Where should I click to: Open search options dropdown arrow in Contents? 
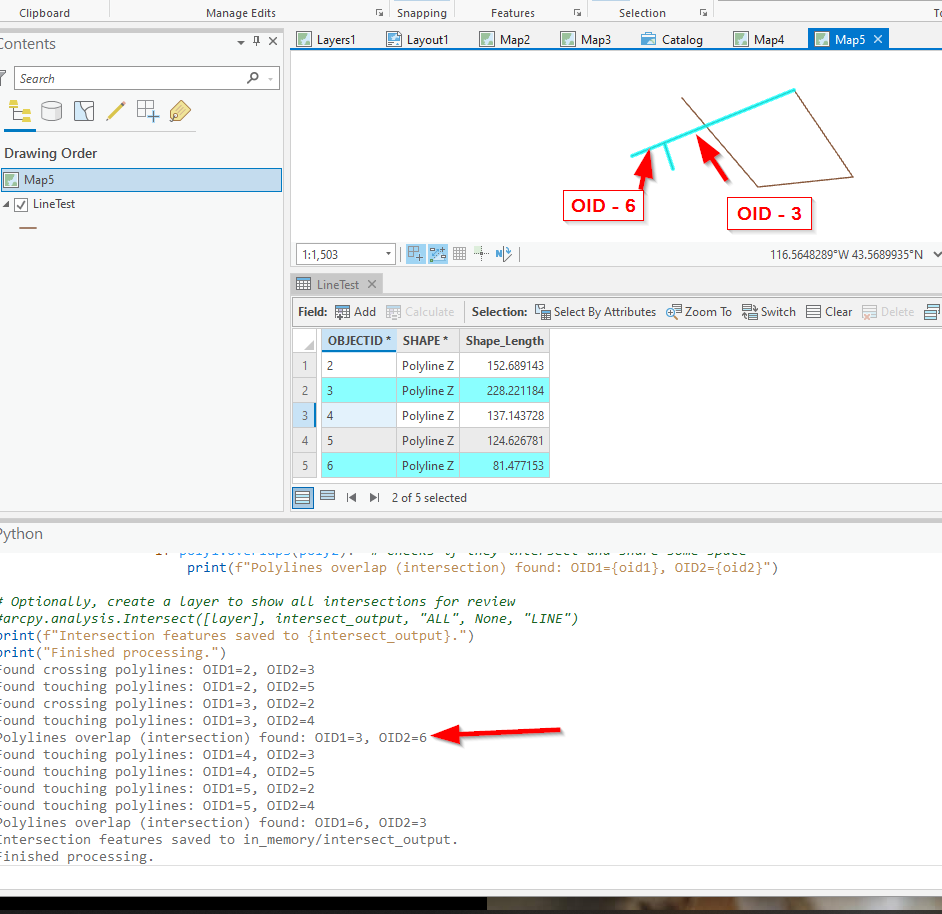point(271,79)
